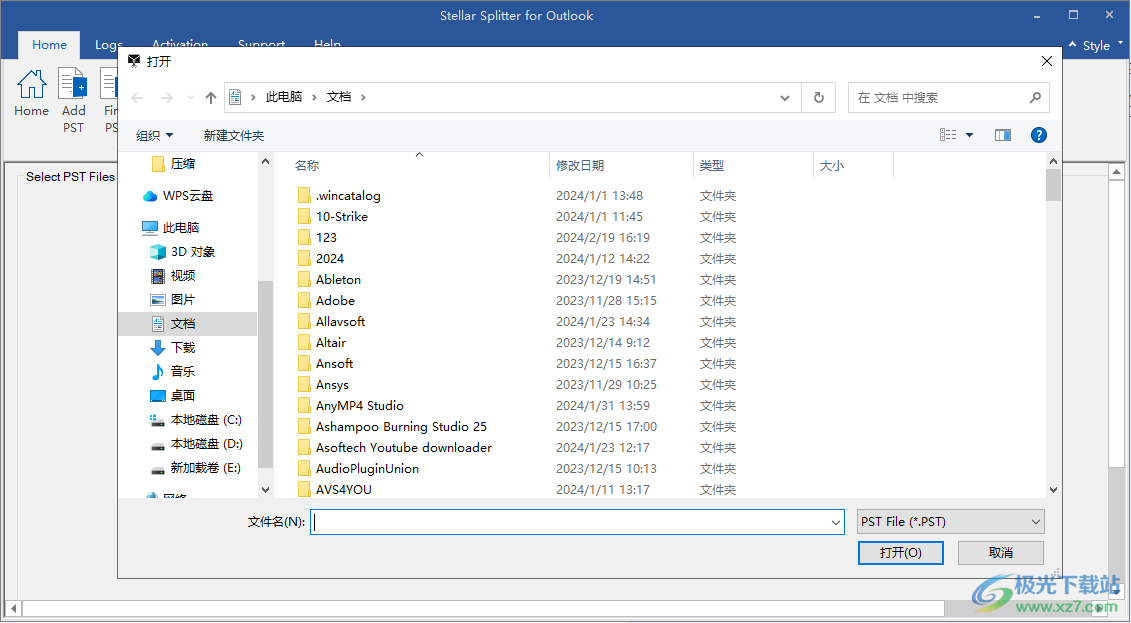1131x623 pixels.
Task: Open the PST File (*.PST) file type dropdown
Action: point(948,521)
